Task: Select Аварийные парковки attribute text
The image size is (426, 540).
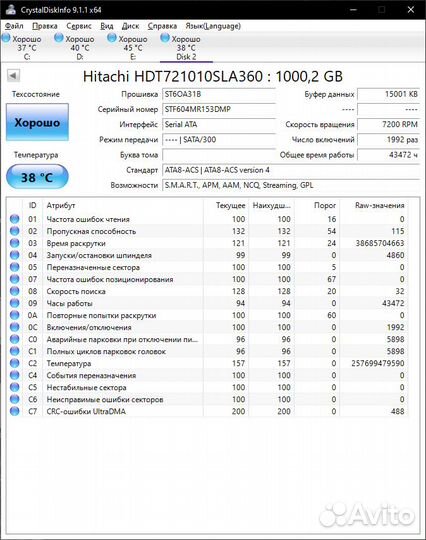Action: (122, 339)
